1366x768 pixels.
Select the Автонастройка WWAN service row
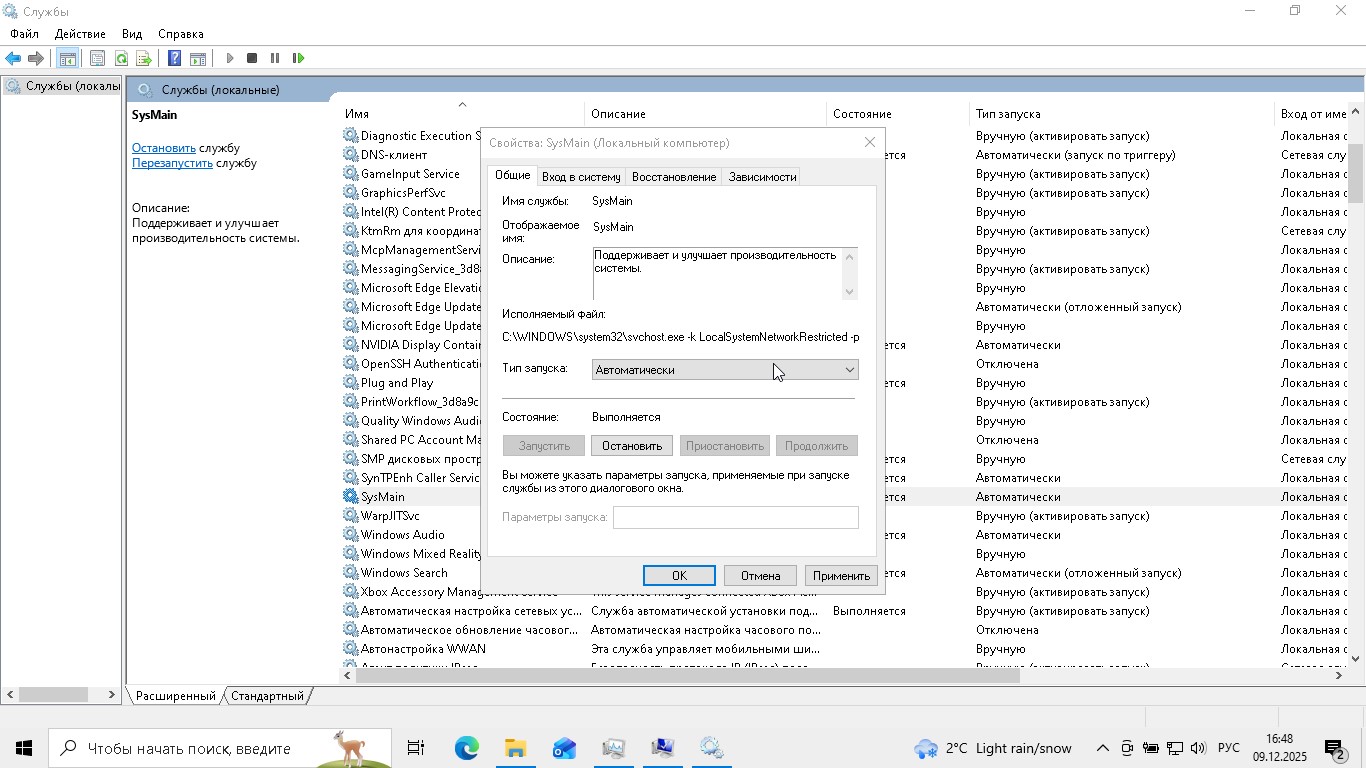(844, 649)
